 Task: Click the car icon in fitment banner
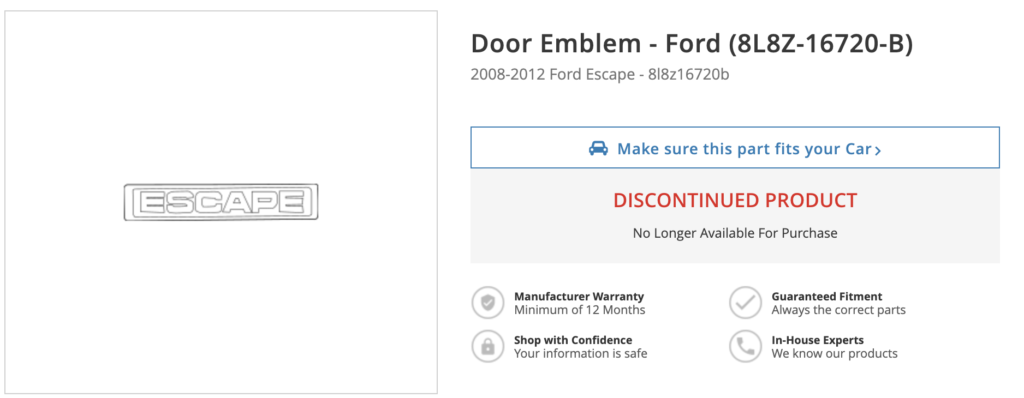(x=598, y=148)
